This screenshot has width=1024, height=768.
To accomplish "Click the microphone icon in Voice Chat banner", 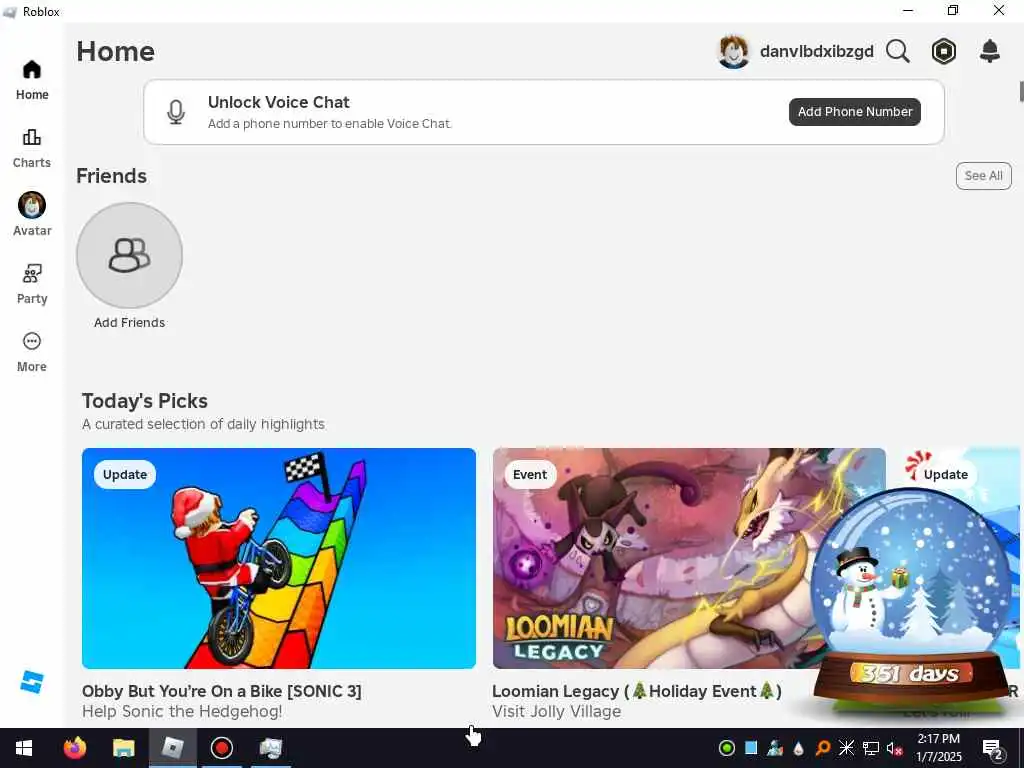I will click(x=176, y=112).
